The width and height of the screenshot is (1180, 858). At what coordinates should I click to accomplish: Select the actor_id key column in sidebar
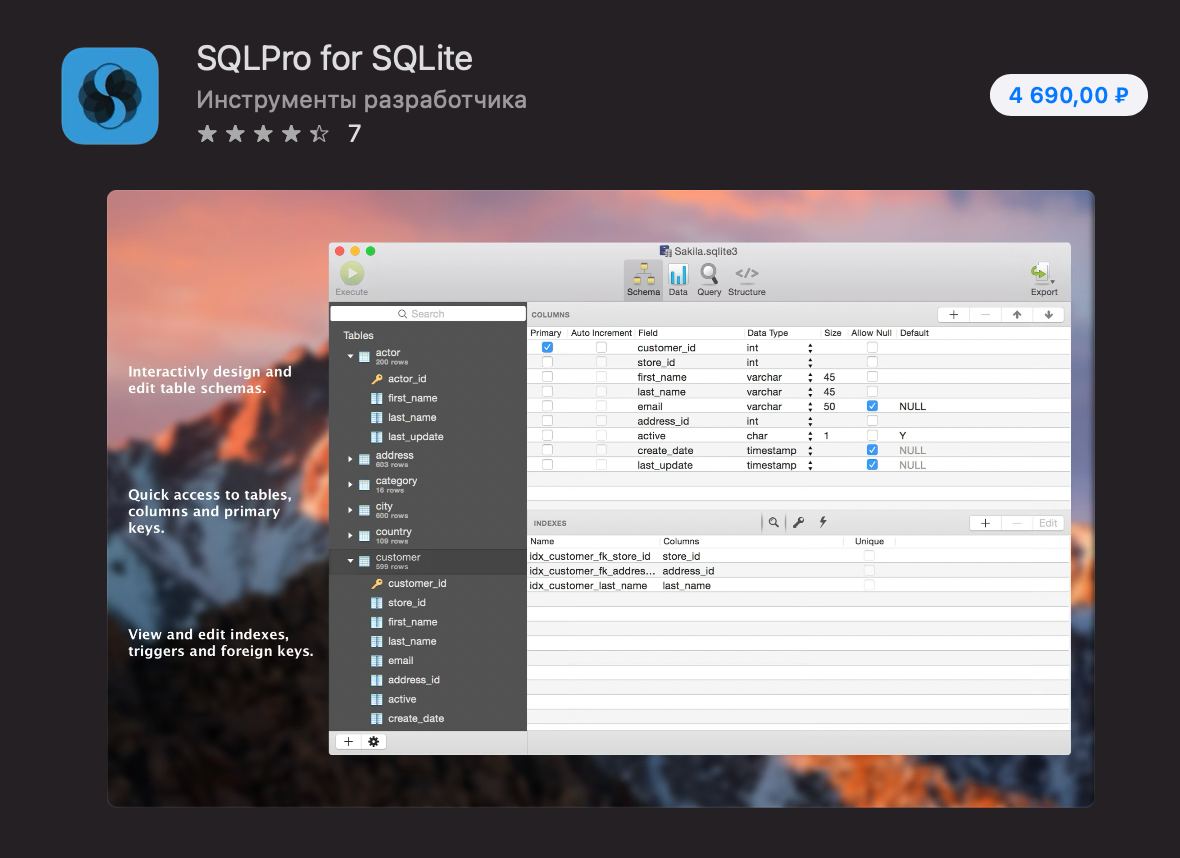click(407, 379)
